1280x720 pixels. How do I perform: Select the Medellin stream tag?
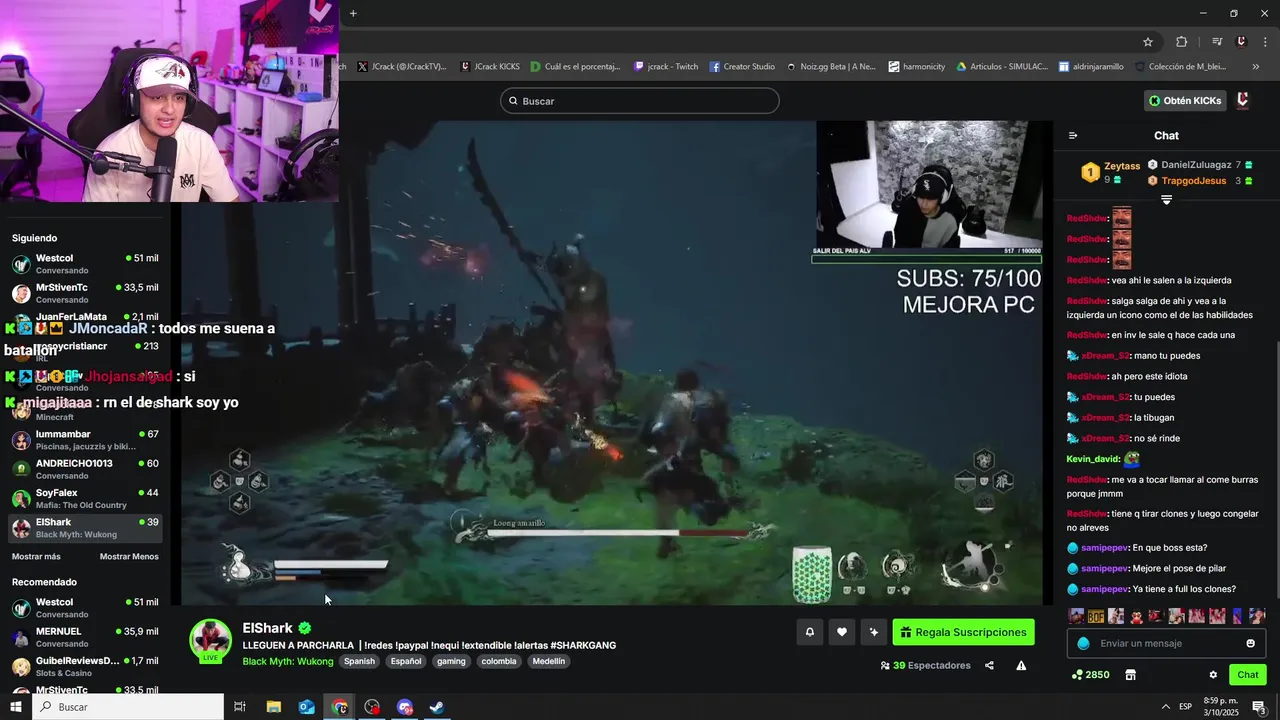pyautogui.click(x=549, y=661)
